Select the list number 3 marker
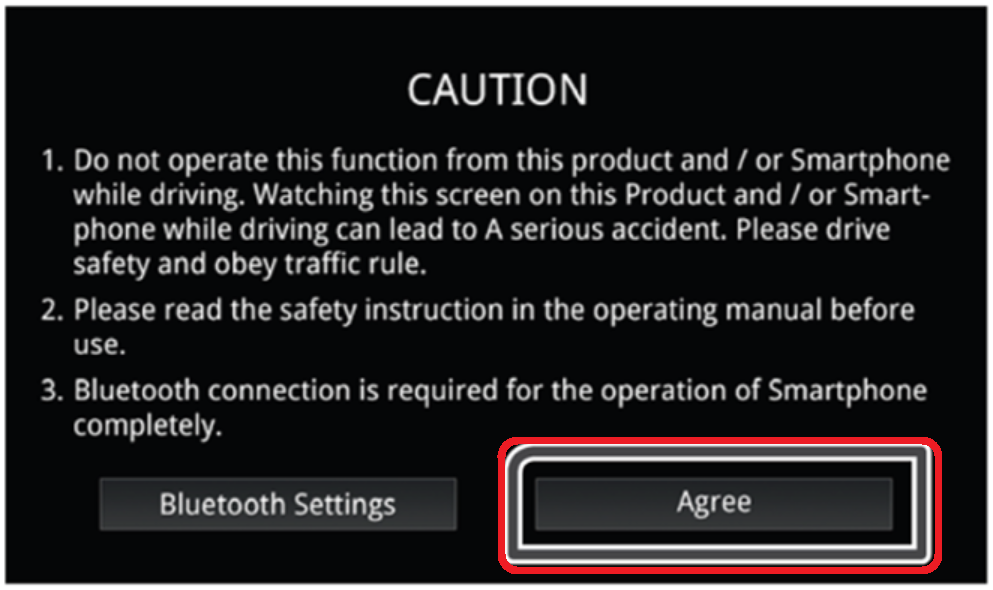This screenshot has width=993, height=590. coord(53,391)
